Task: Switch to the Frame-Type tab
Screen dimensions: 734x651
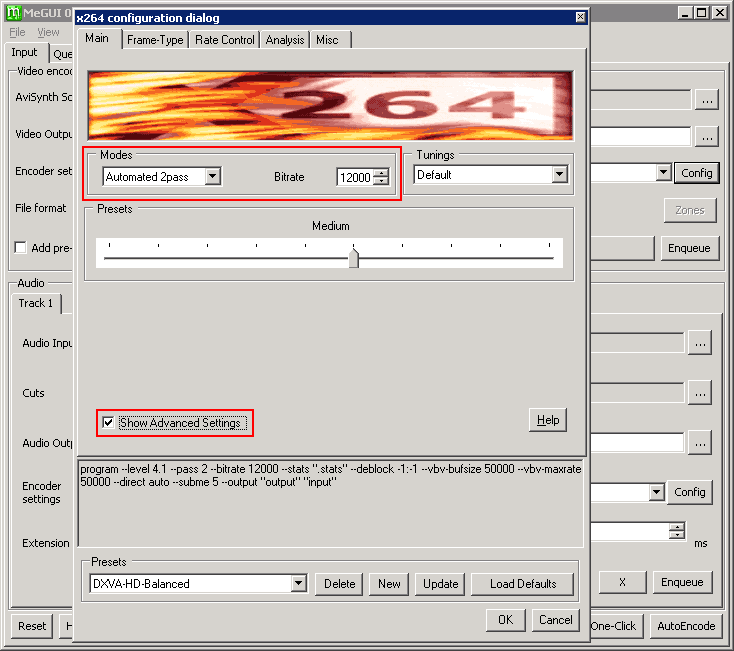Action: tap(155, 40)
